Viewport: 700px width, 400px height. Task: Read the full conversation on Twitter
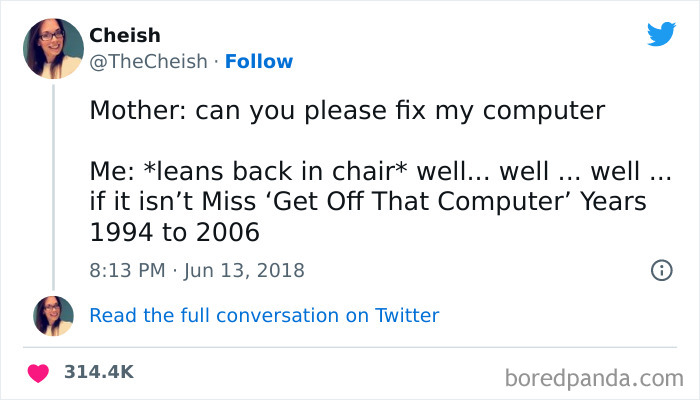tap(264, 316)
